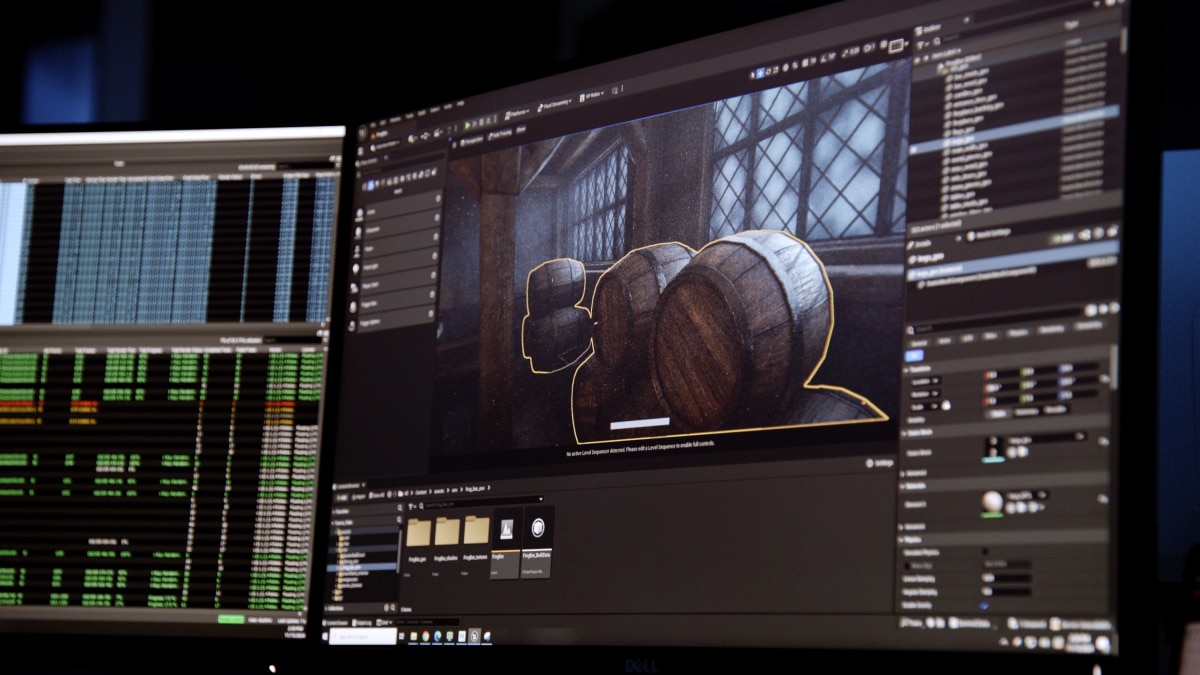This screenshot has width=1200, height=675.
Task: Open the Window menu
Action: tap(395, 120)
